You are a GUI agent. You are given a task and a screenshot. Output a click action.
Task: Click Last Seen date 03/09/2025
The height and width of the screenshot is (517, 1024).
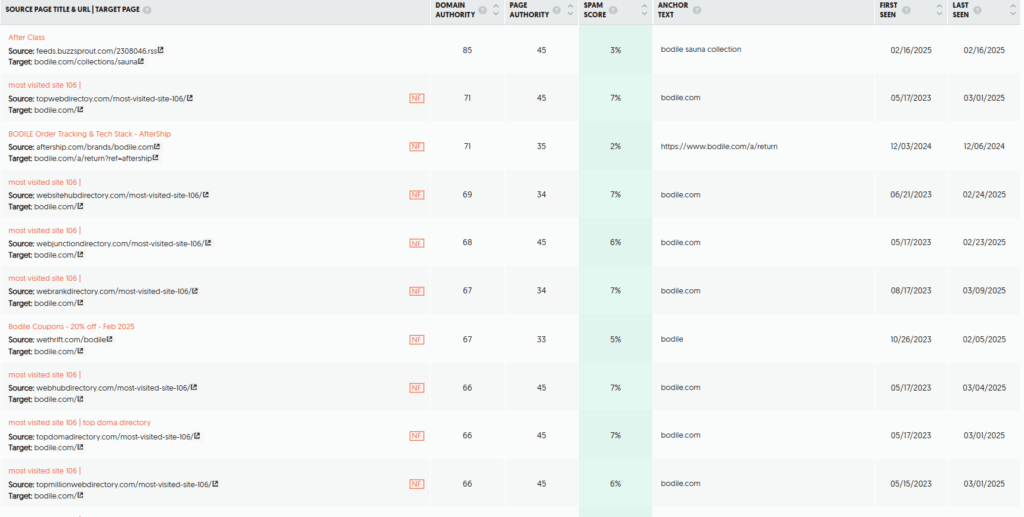pyautogui.click(x=985, y=291)
